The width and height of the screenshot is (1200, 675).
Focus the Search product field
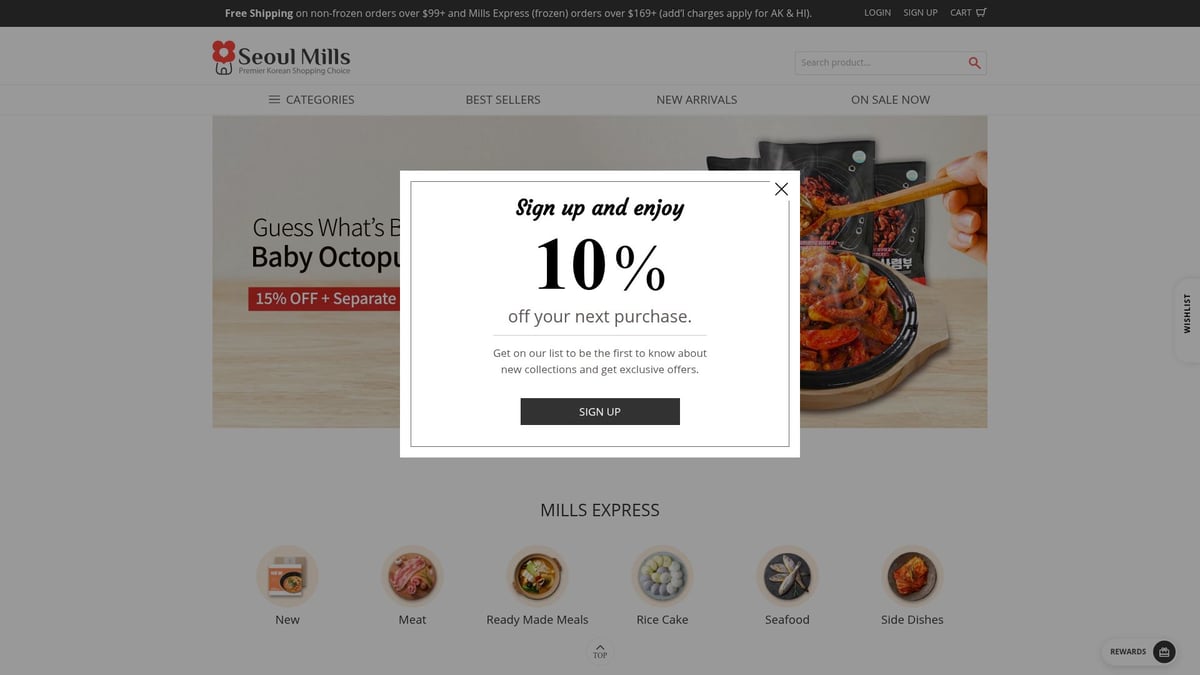coord(880,63)
